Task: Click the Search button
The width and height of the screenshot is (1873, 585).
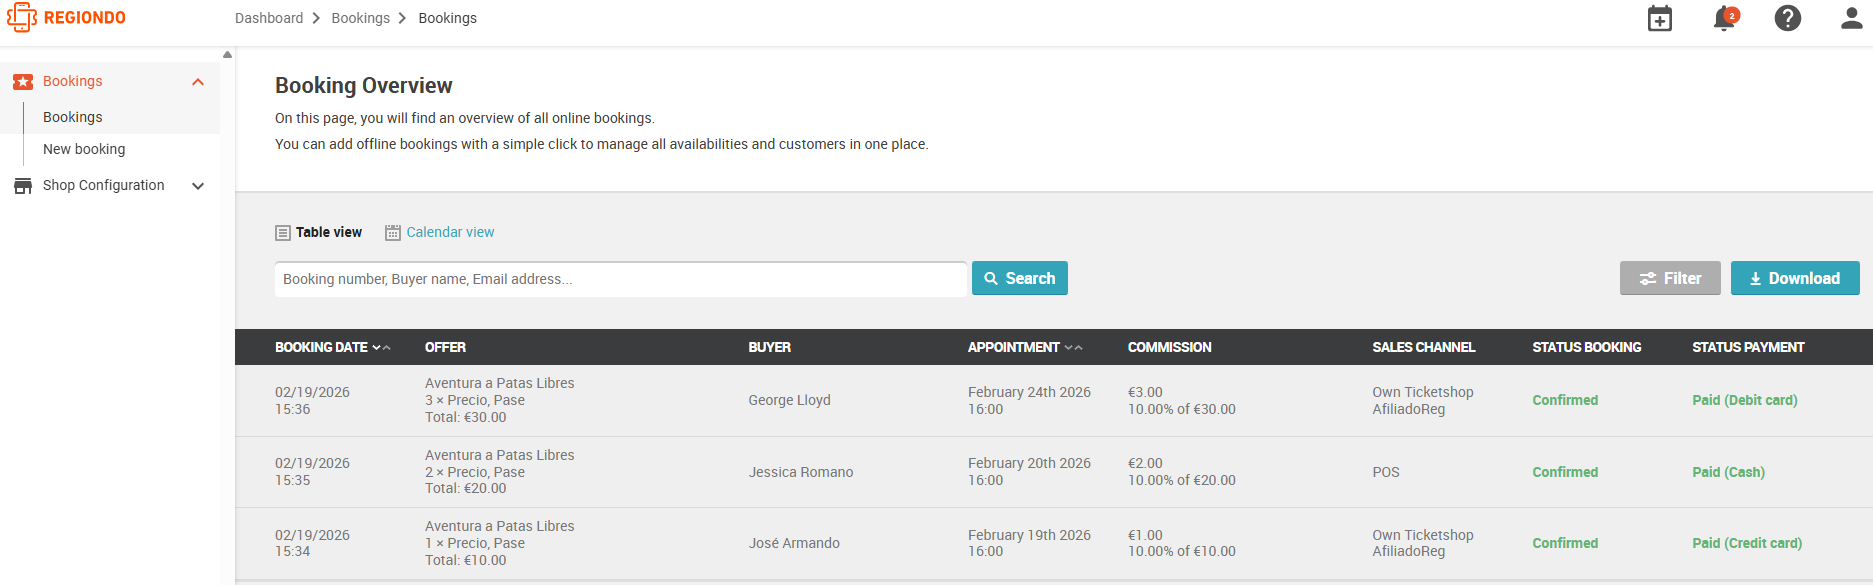Action: tap(1020, 278)
